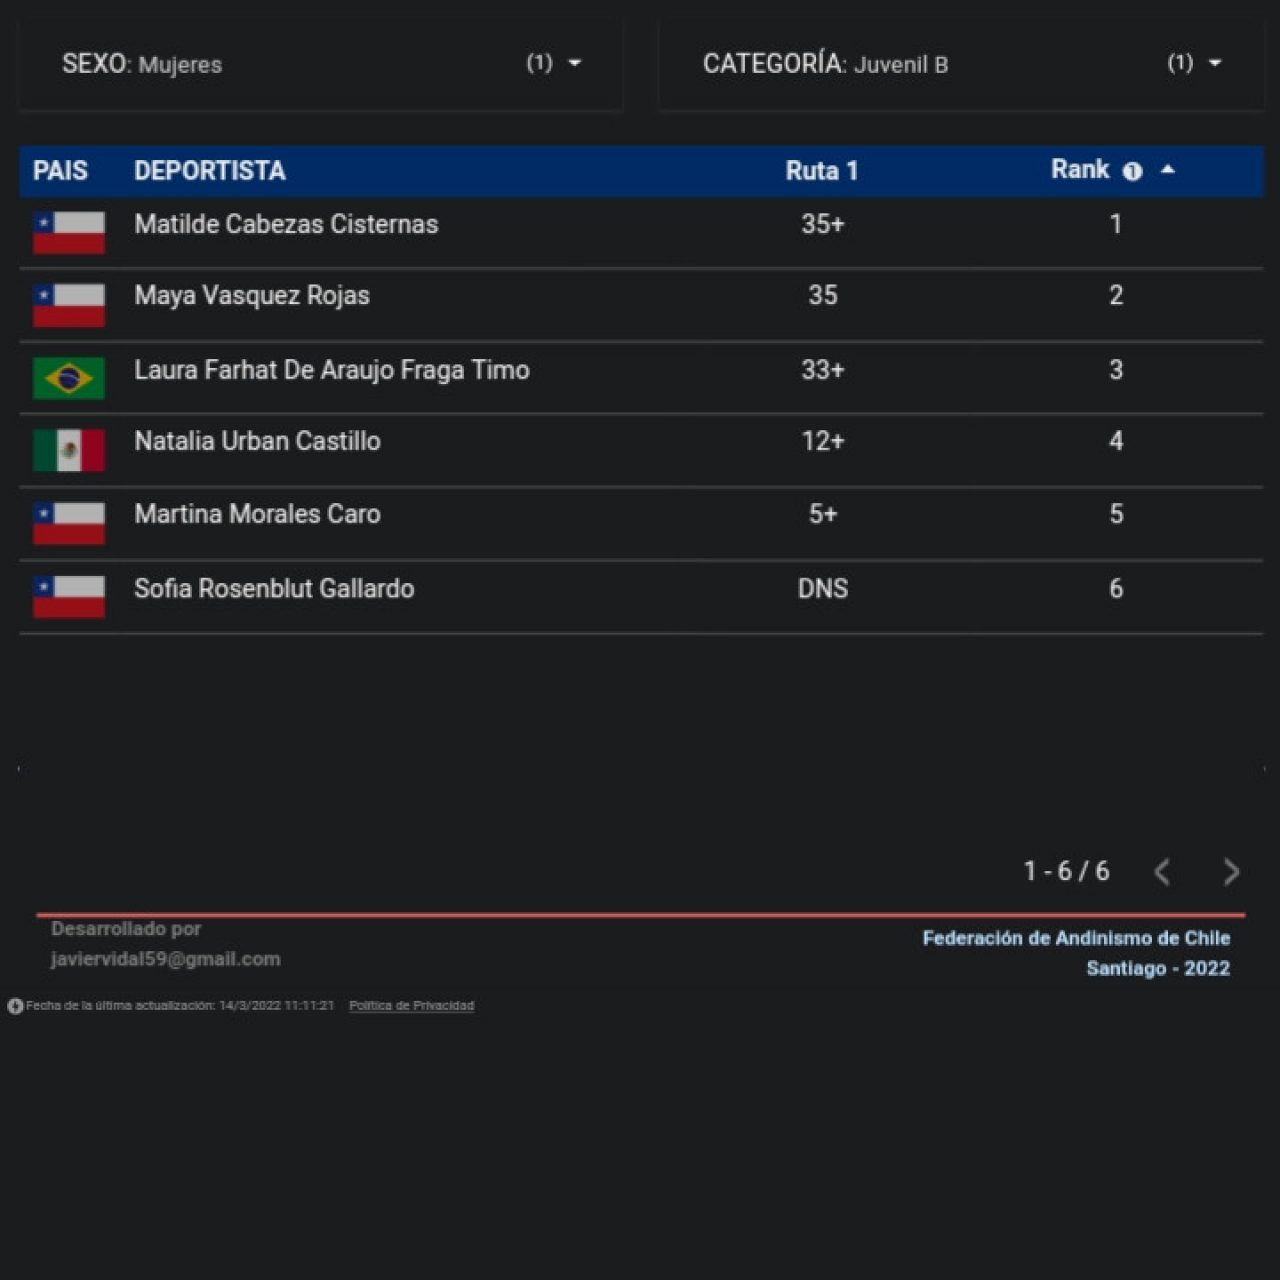The image size is (1280, 1280).
Task: Go to the previous results page
Action: (x=1162, y=872)
